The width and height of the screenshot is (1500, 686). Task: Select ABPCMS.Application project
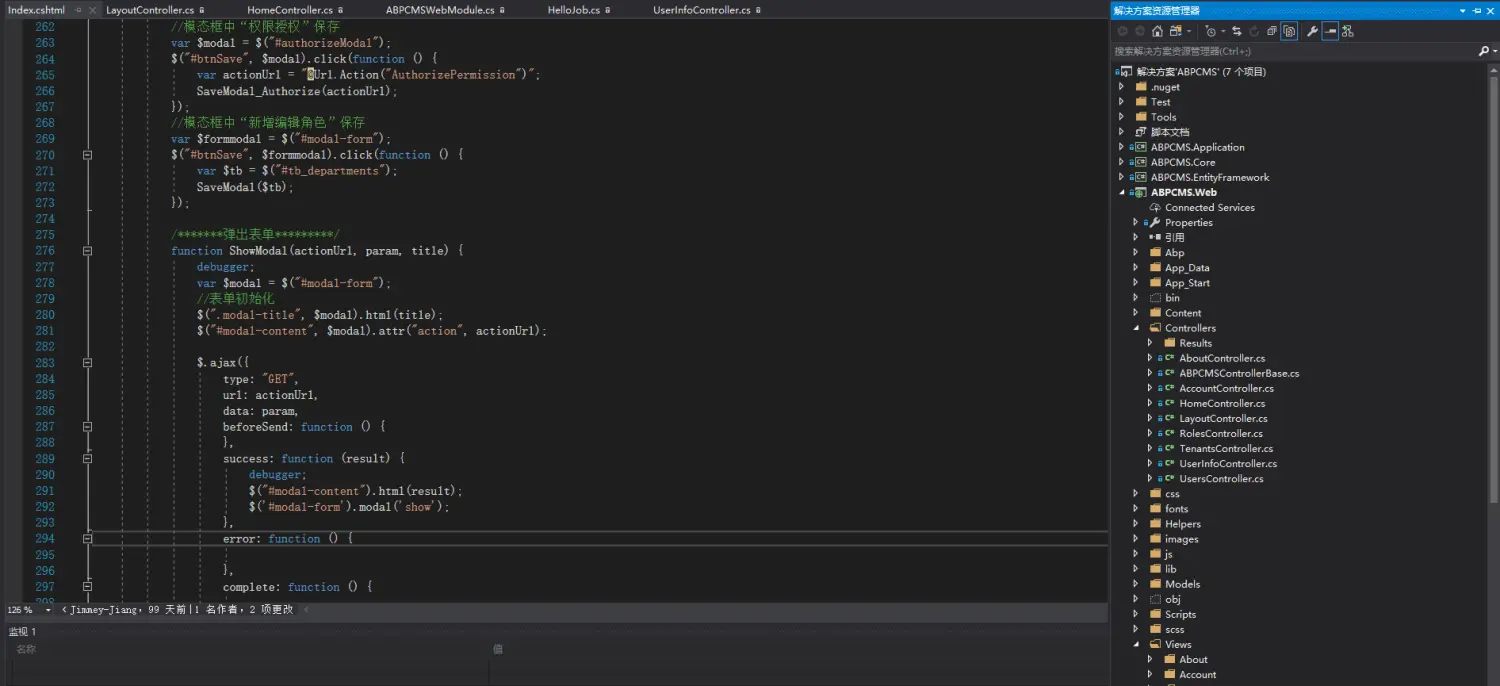(x=1197, y=147)
